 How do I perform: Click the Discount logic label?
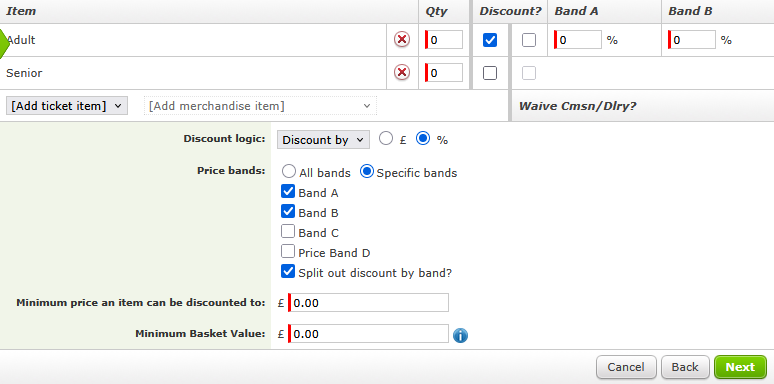click(224, 139)
